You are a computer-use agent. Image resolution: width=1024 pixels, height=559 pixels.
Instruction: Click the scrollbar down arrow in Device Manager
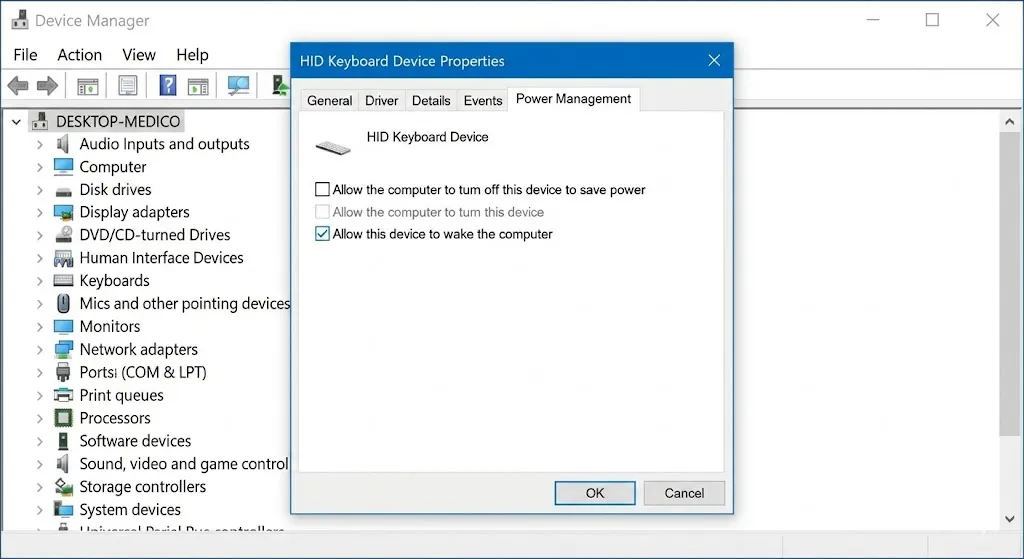pyautogui.click(x=1010, y=519)
